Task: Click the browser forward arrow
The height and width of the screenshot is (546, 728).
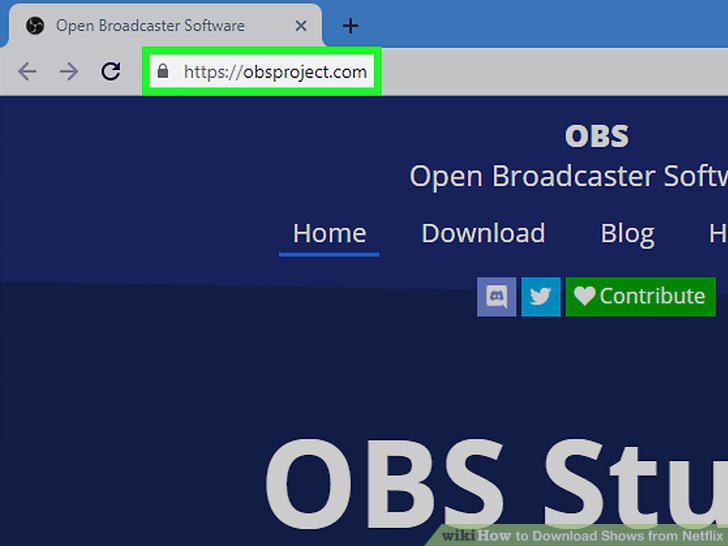Action: [69, 72]
